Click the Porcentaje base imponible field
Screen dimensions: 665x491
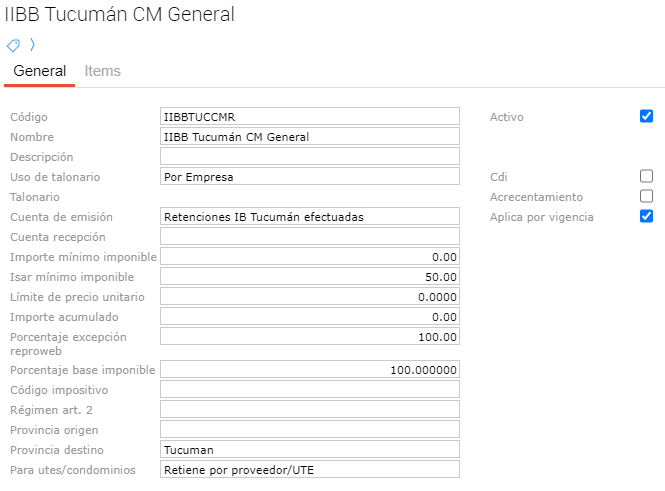(x=309, y=370)
